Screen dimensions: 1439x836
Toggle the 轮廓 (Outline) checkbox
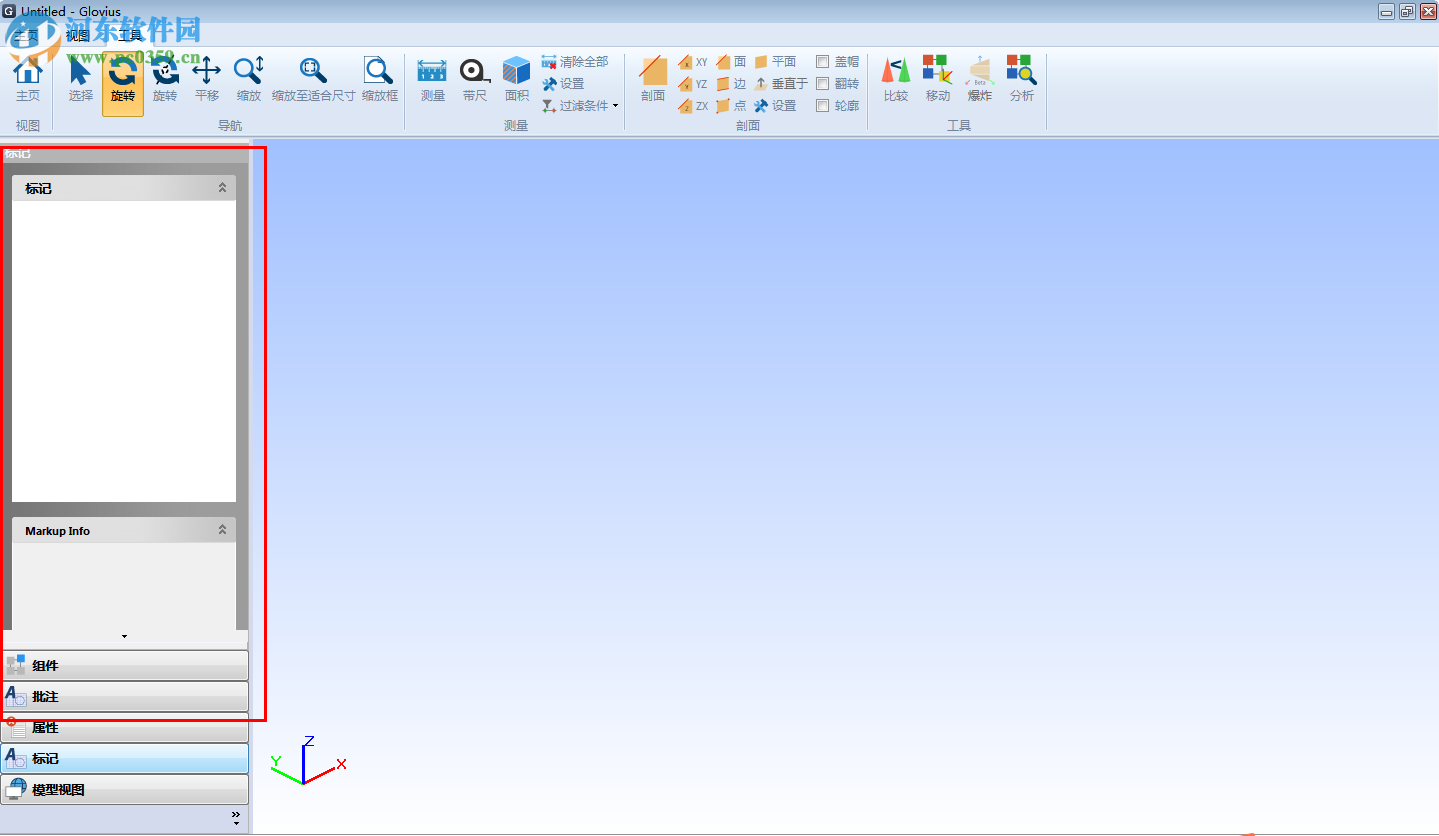tap(822, 105)
